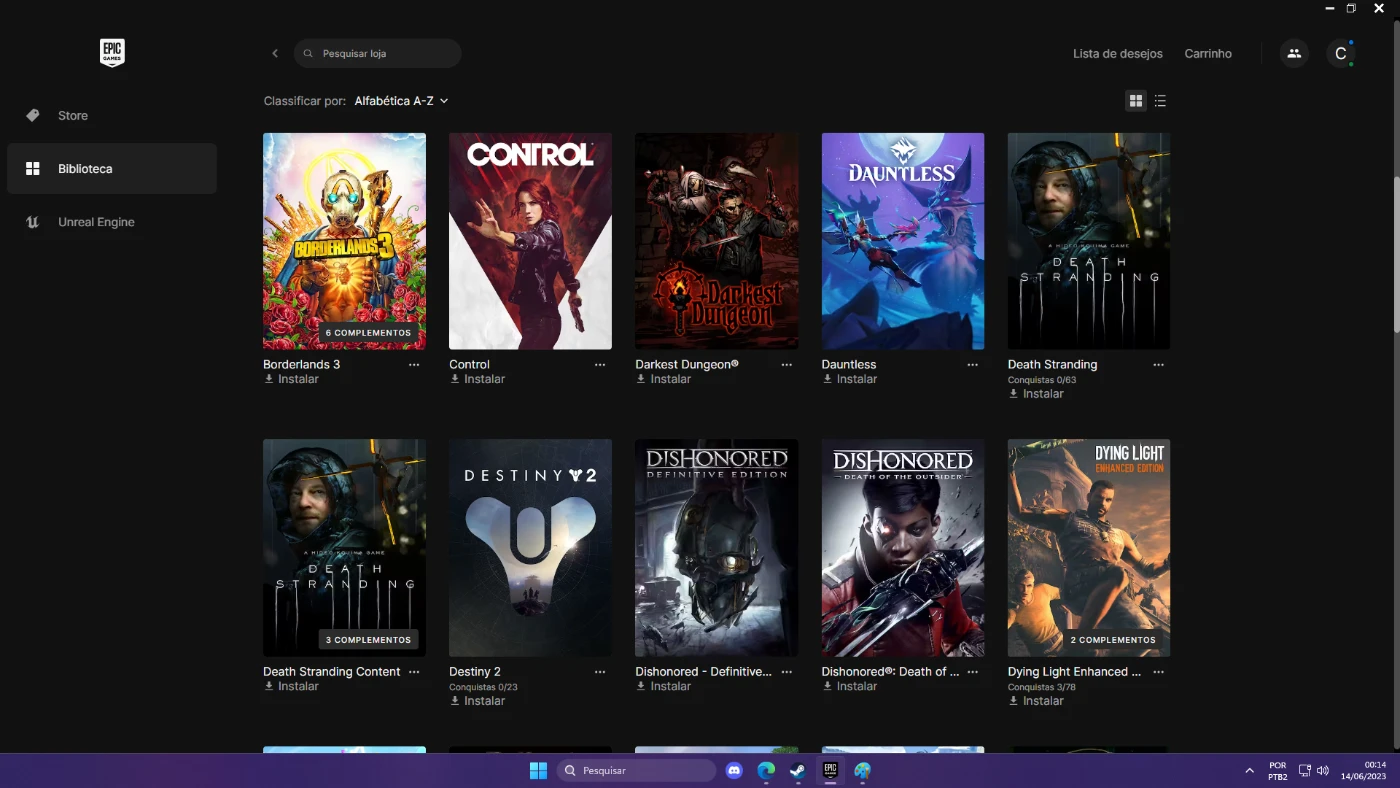The height and width of the screenshot is (788, 1400).
Task: Install Control
Action: pyautogui.click(x=477, y=379)
